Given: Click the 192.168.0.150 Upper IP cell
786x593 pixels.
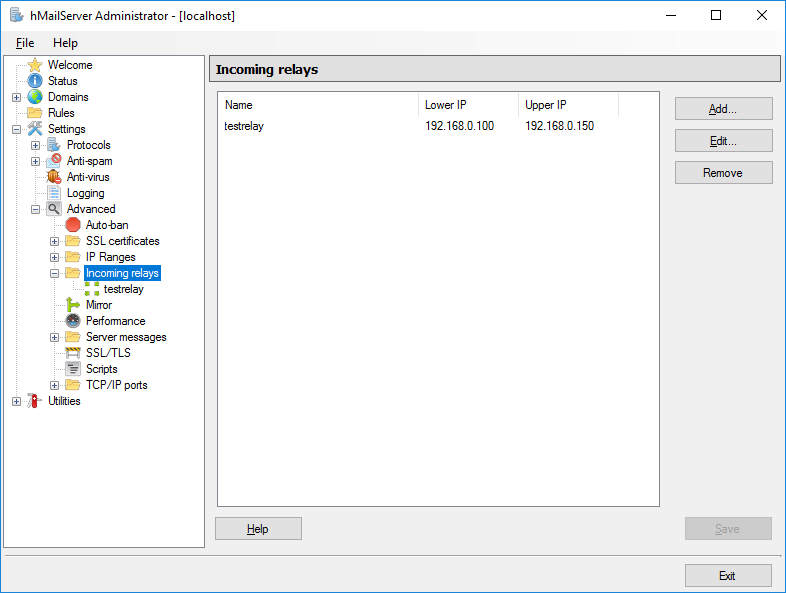Looking at the screenshot, I should tap(559, 126).
